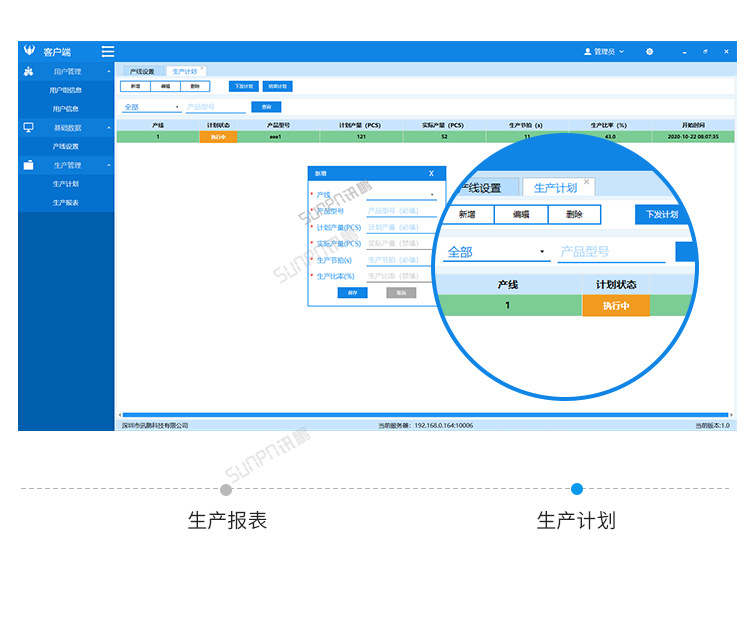Viewport: 750px width, 631px height.
Task: Focus the 计划产量 (必填) field in the dialog
Action: coord(401,228)
